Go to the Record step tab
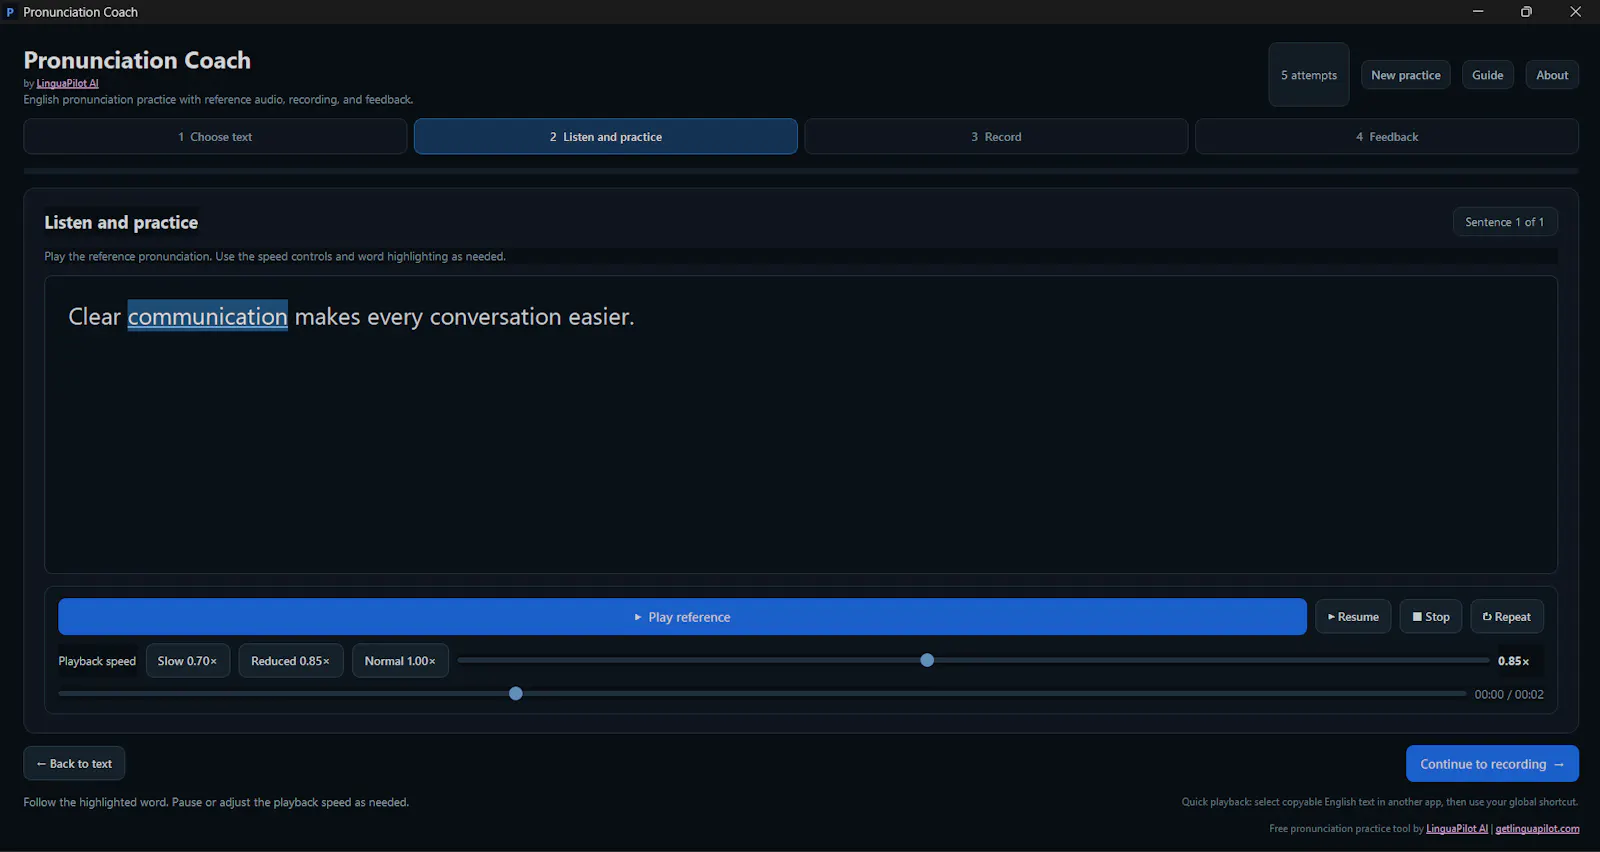Viewport: 1600px width, 852px height. [x=996, y=137]
